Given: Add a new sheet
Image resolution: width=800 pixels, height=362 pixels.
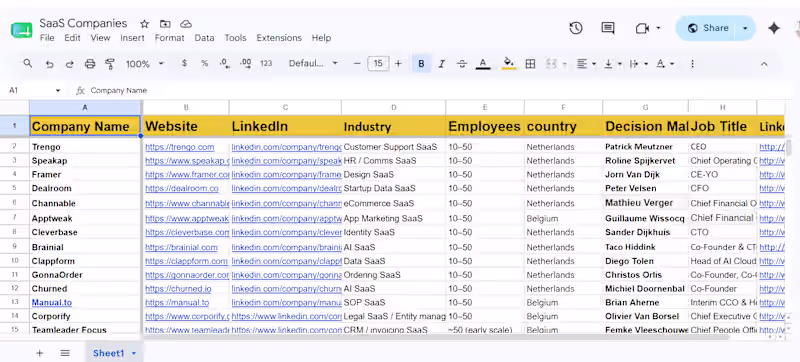Looking at the screenshot, I should (x=40, y=353).
